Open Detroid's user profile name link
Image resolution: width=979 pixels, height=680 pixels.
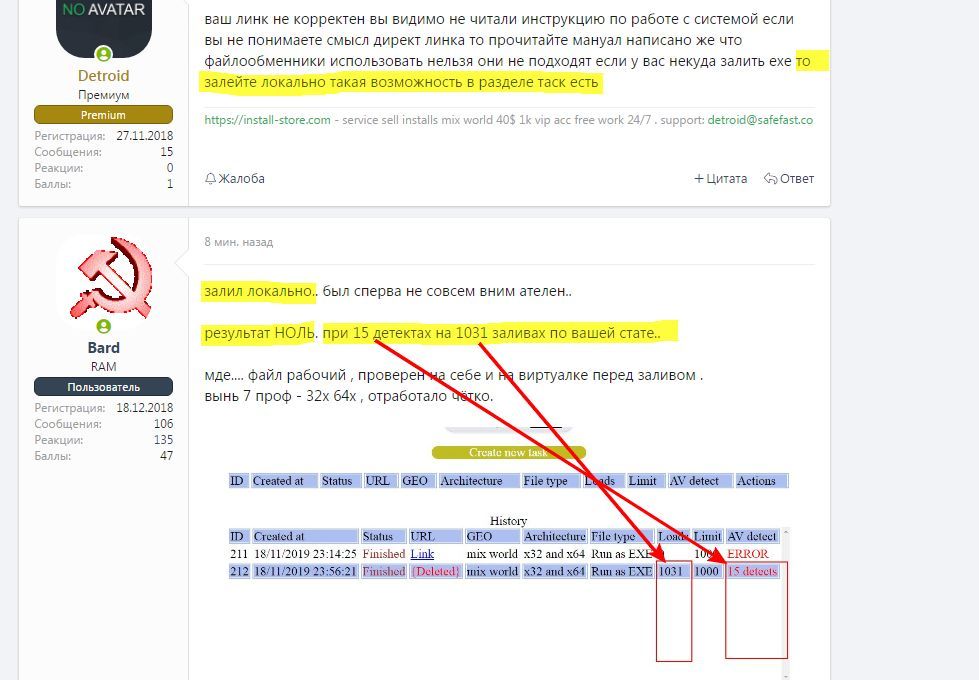coord(103,76)
